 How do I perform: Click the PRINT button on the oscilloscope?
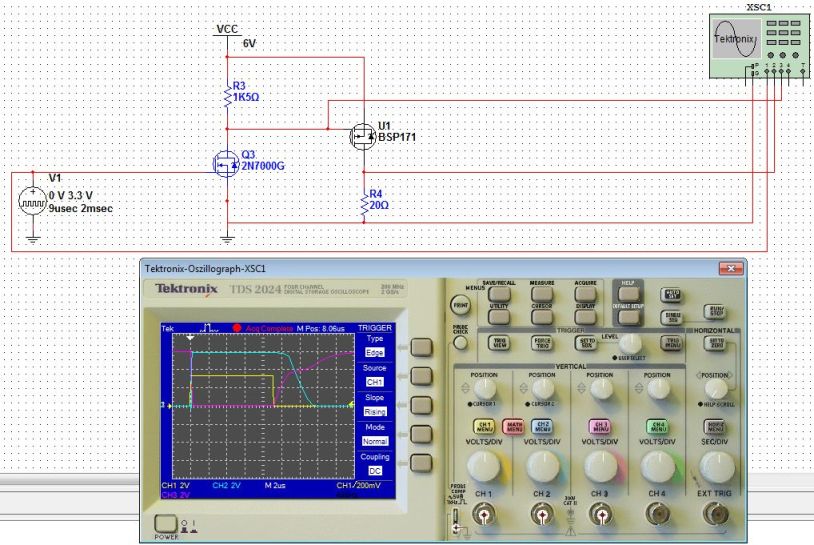(x=460, y=305)
